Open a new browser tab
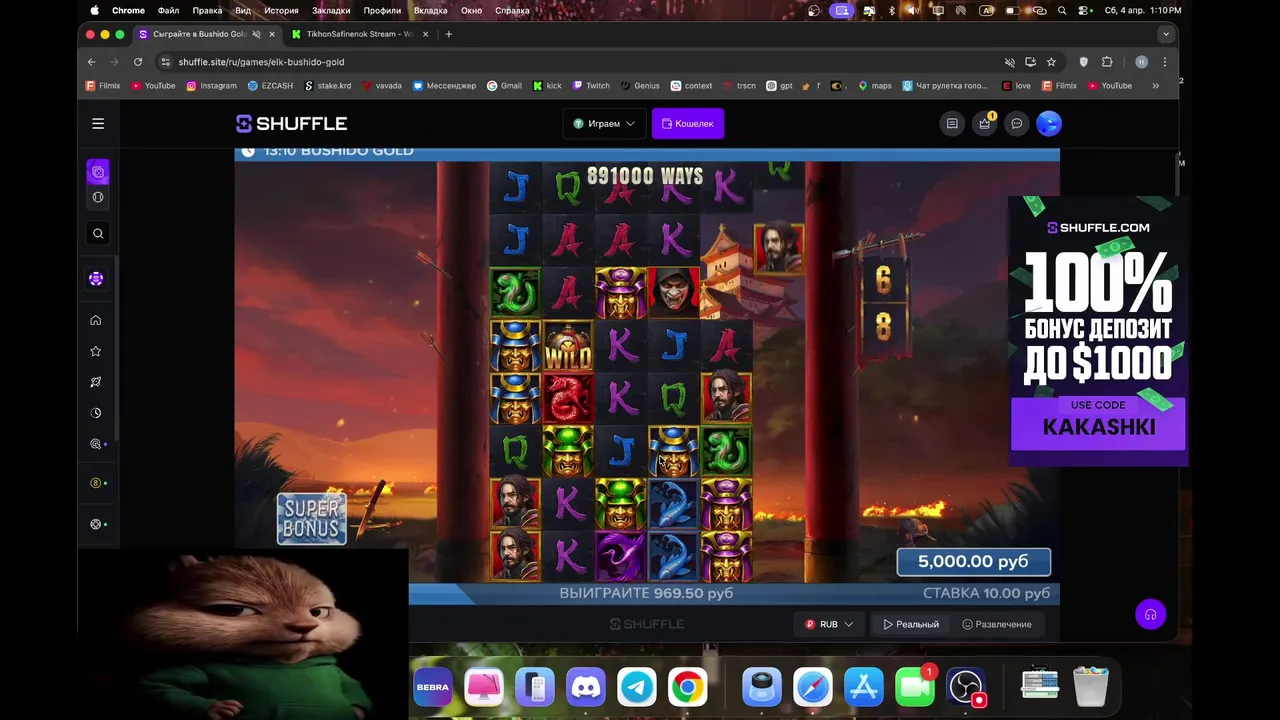The height and width of the screenshot is (720, 1280). (x=448, y=34)
